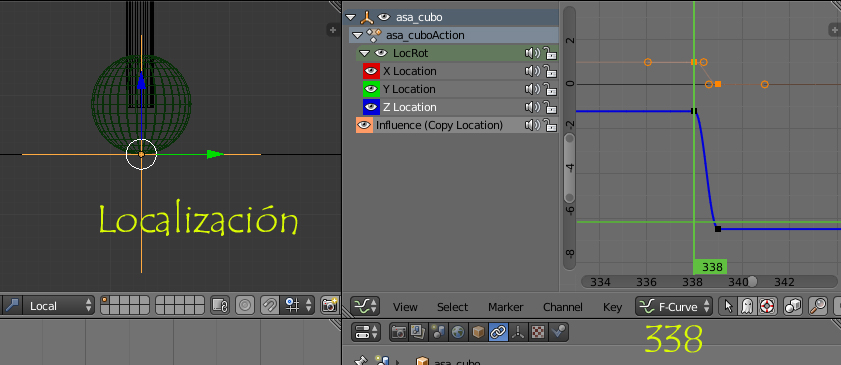Open the Channel menu
Screen dimensions: 841x365
tap(563, 307)
